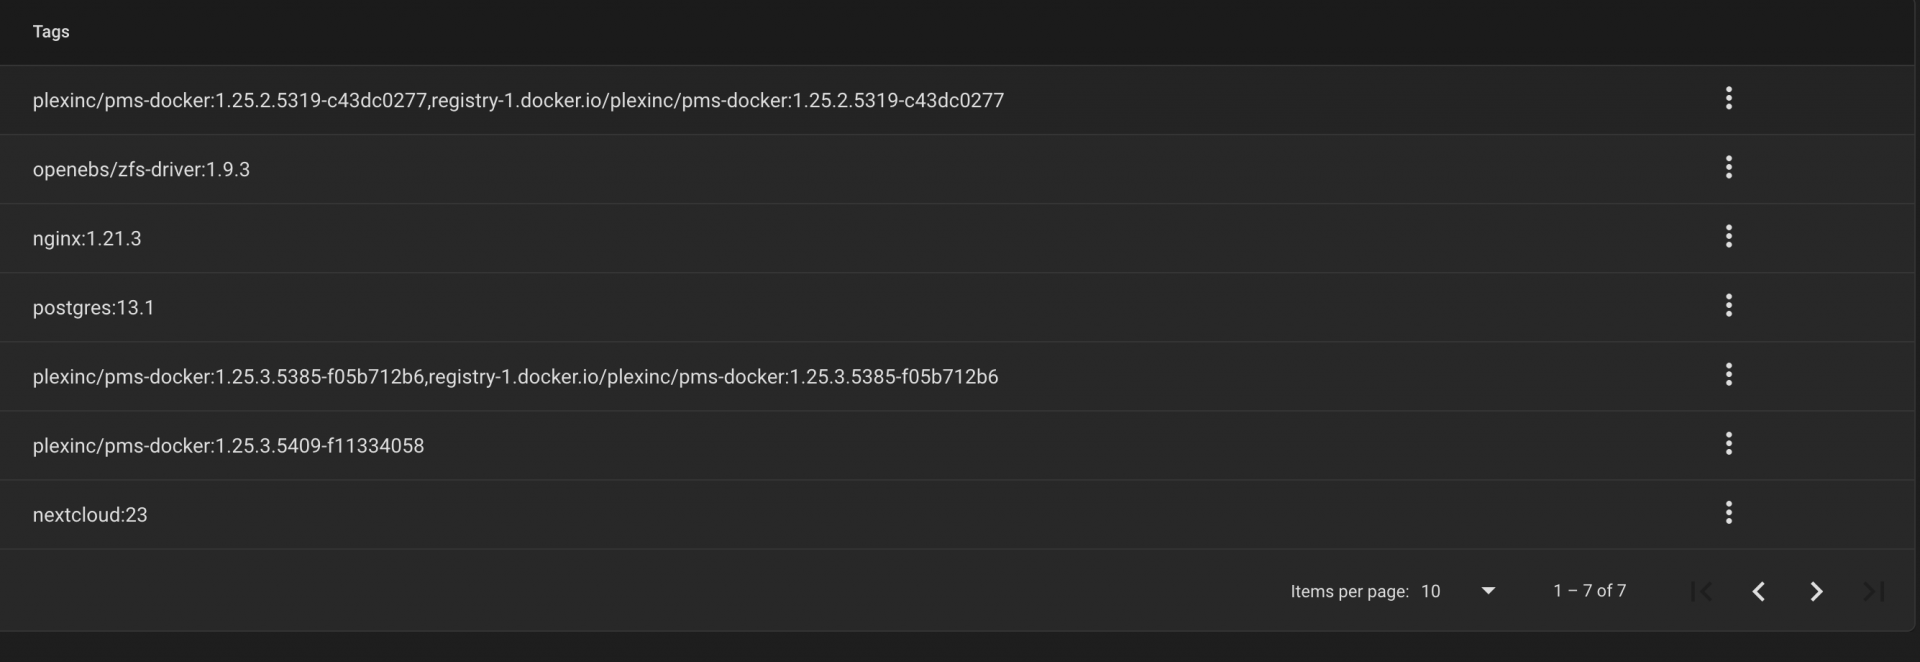Click three-dot menu for postgres:13.1

click(x=1728, y=306)
